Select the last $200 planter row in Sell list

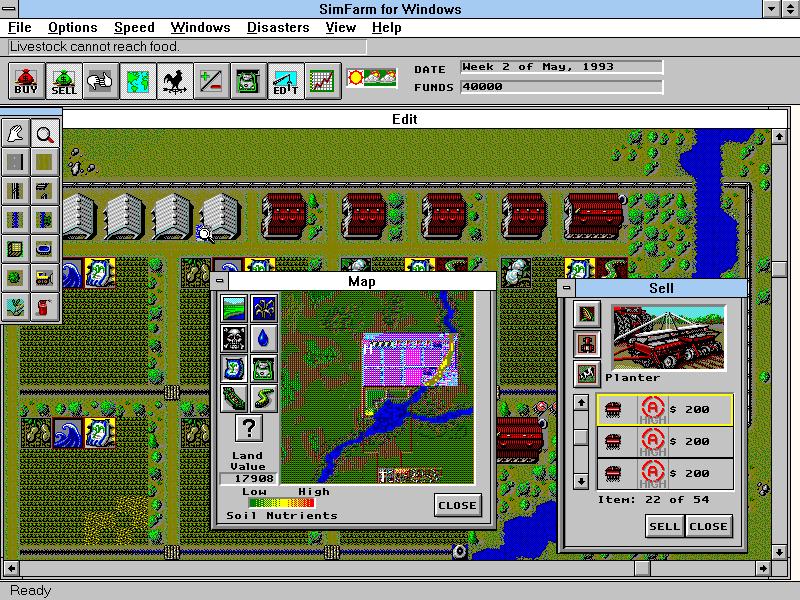click(x=665, y=474)
